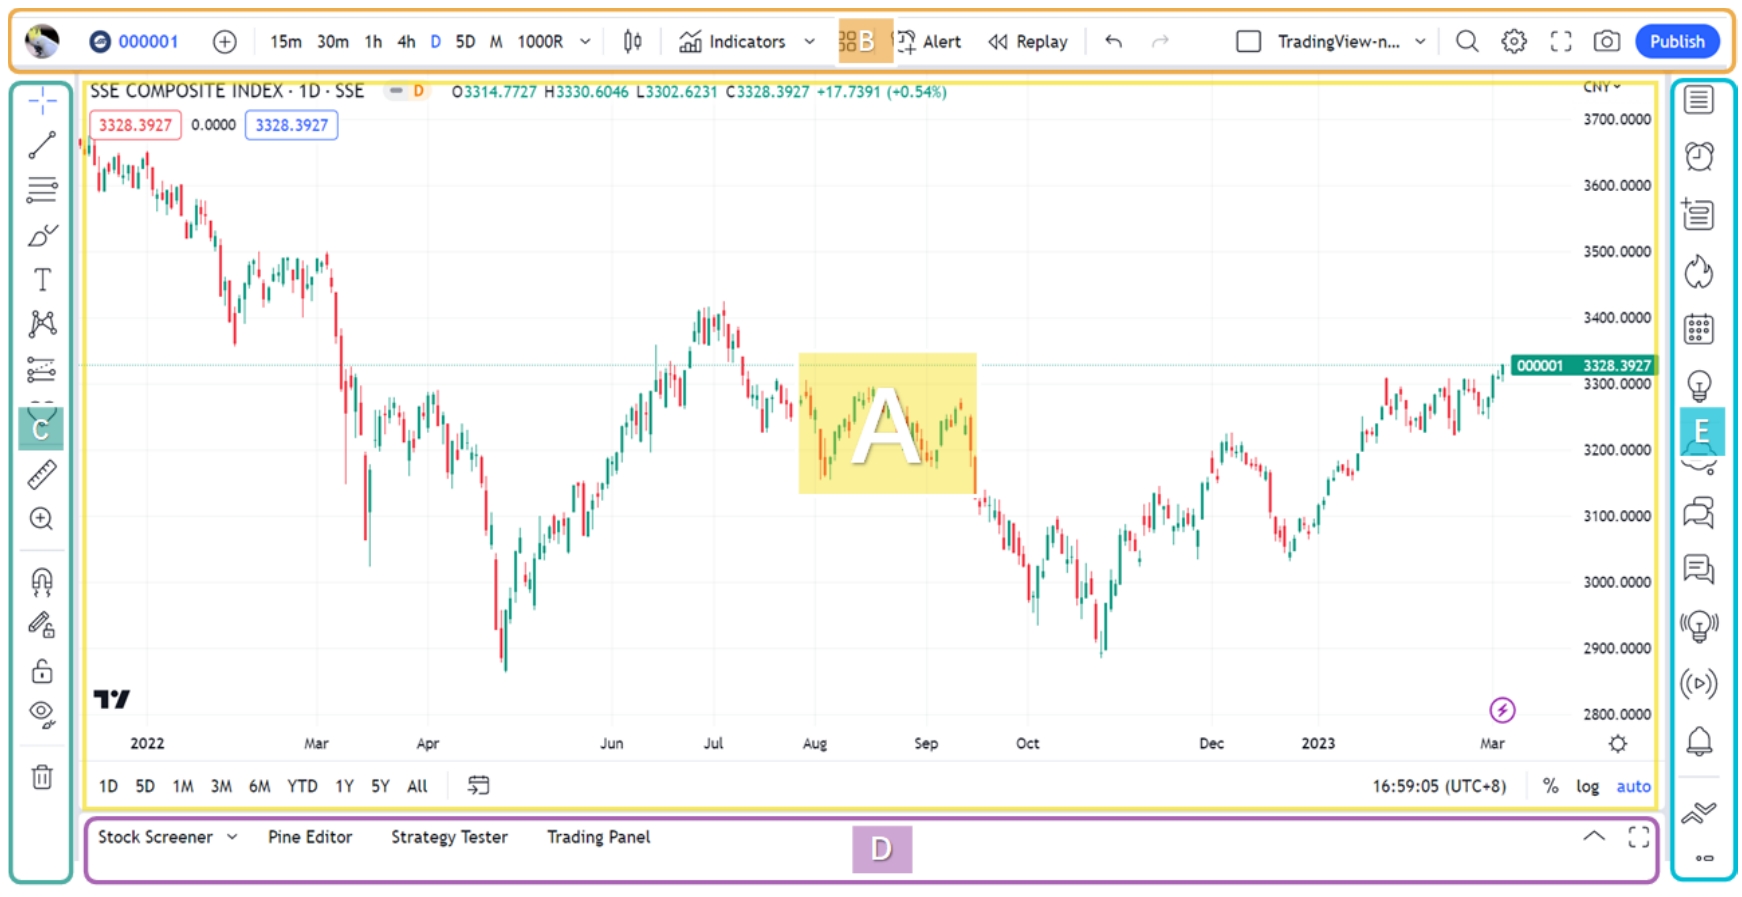
Task: Start bar Replay mode
Action: (x=1028, y=41)
